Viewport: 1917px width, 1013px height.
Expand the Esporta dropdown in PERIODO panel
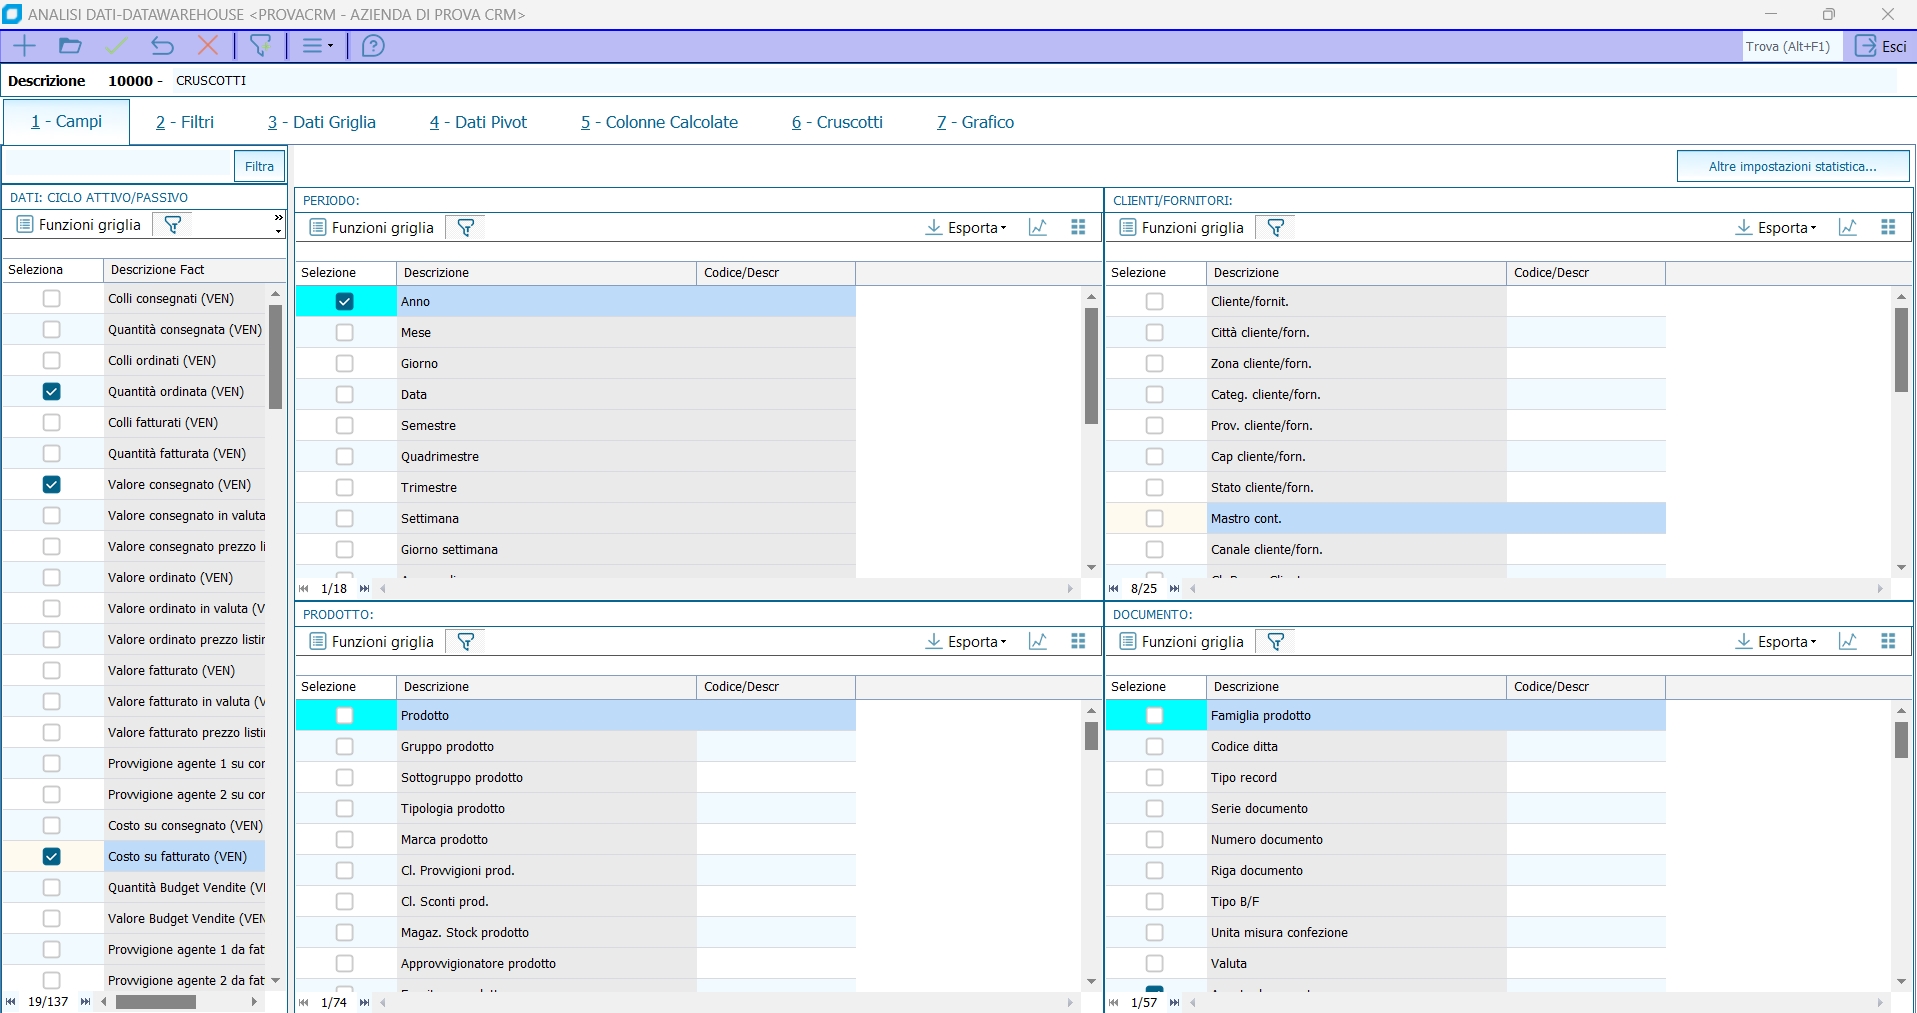[966, 228]
